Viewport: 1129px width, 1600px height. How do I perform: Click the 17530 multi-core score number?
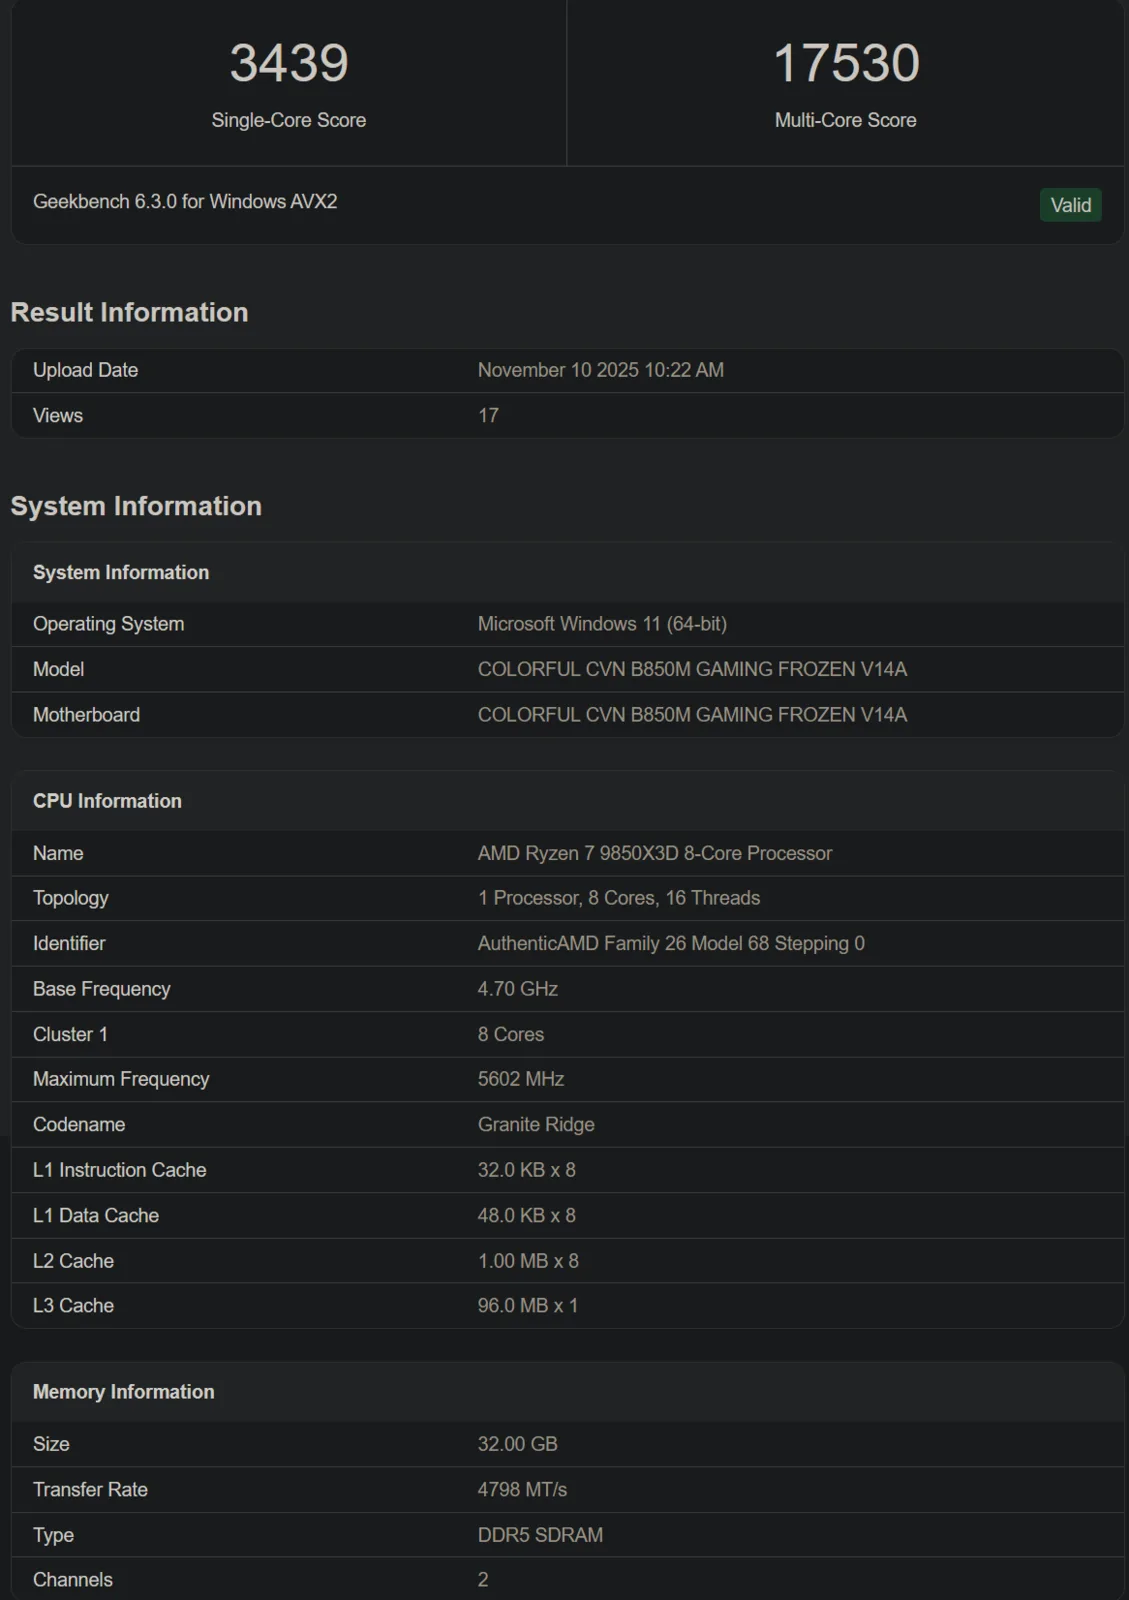coord(846,63)
